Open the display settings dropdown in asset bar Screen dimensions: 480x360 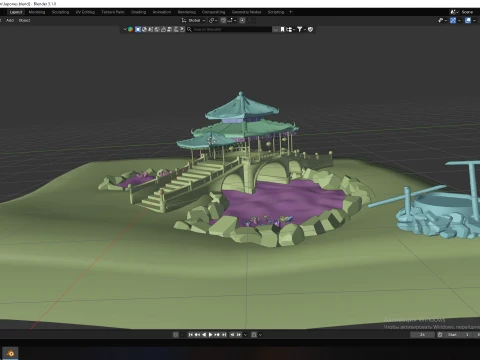290,29
